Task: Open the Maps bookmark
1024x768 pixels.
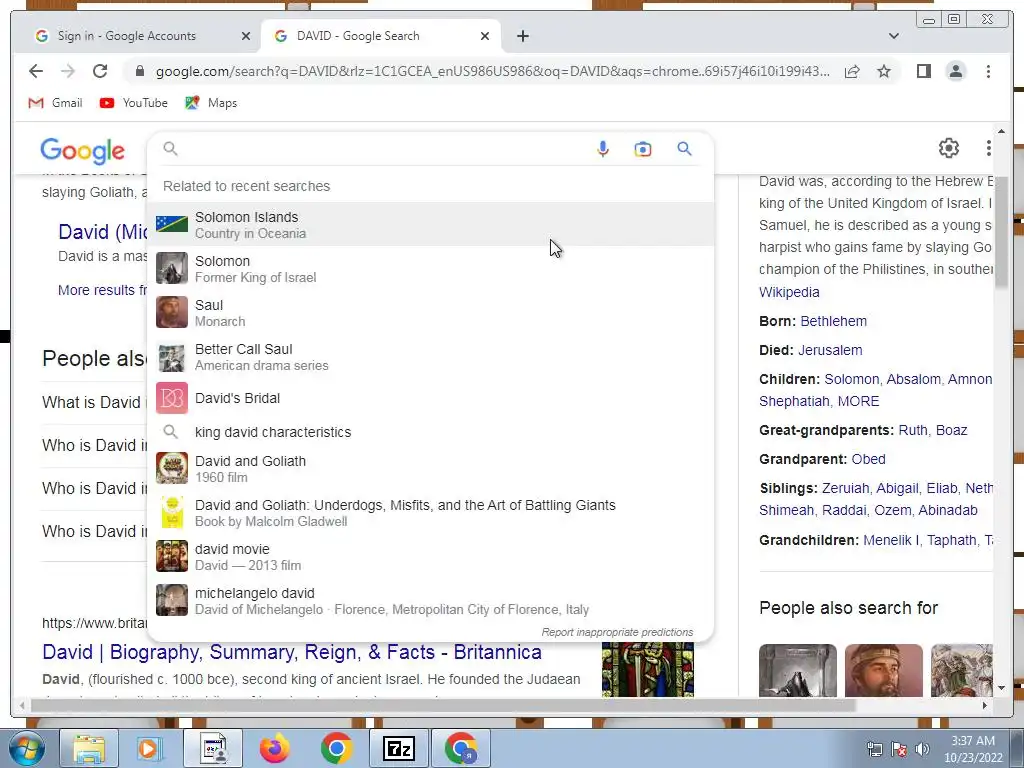Action: pyautogui.click(x=211, y=103)
